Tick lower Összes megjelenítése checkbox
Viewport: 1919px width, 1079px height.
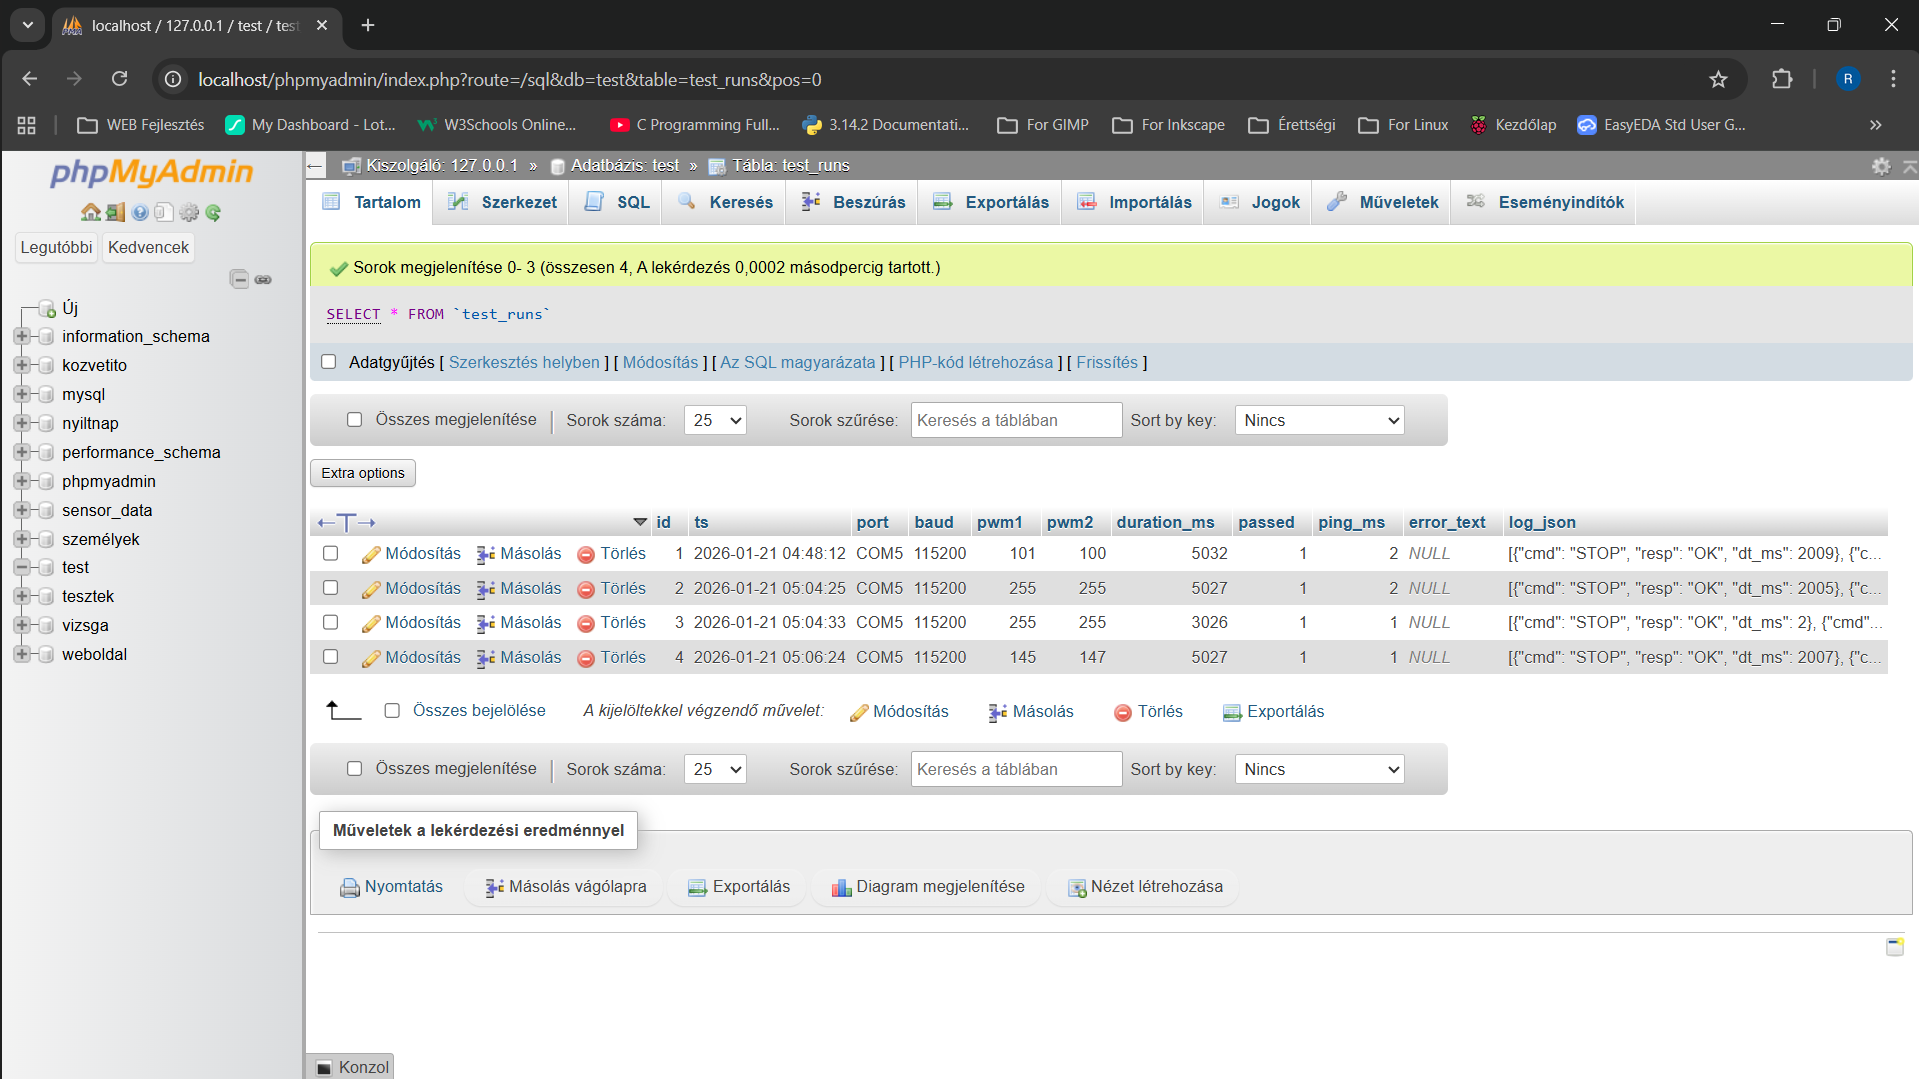[x=354, y=769]
